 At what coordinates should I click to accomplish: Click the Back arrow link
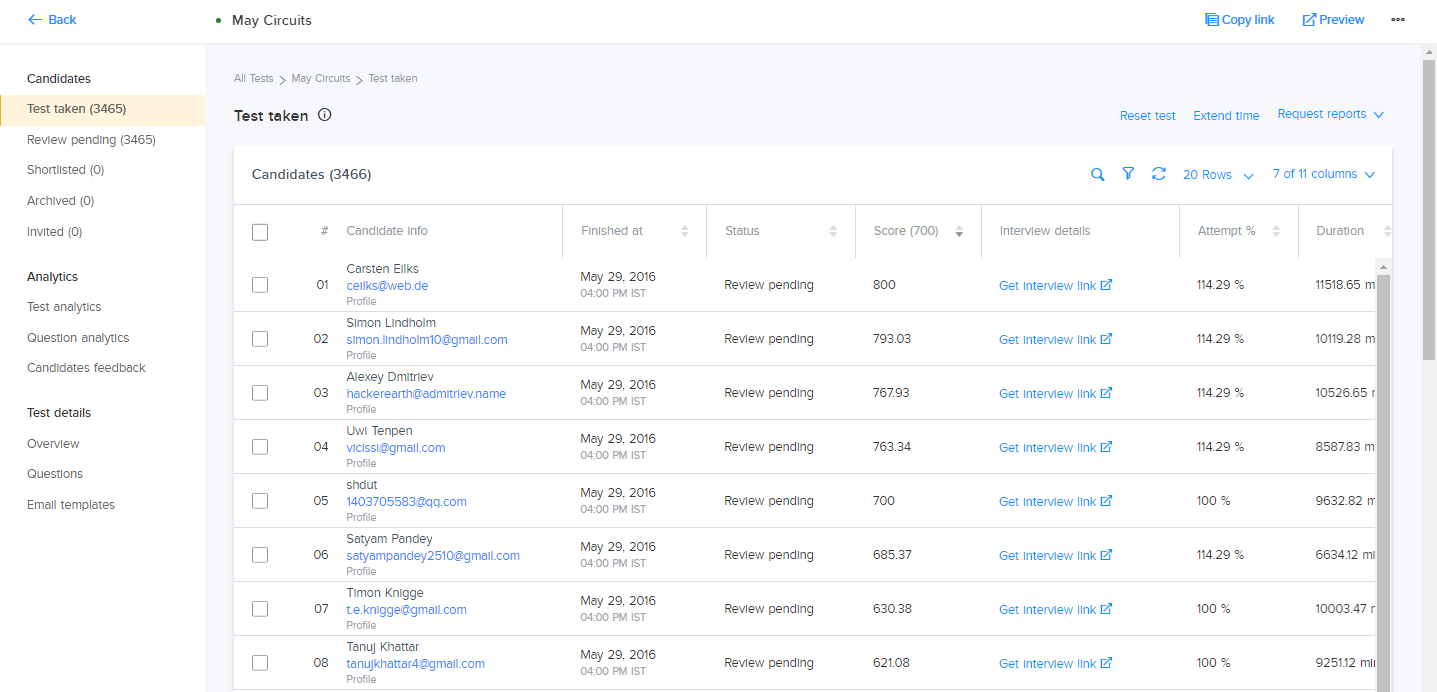52,20
